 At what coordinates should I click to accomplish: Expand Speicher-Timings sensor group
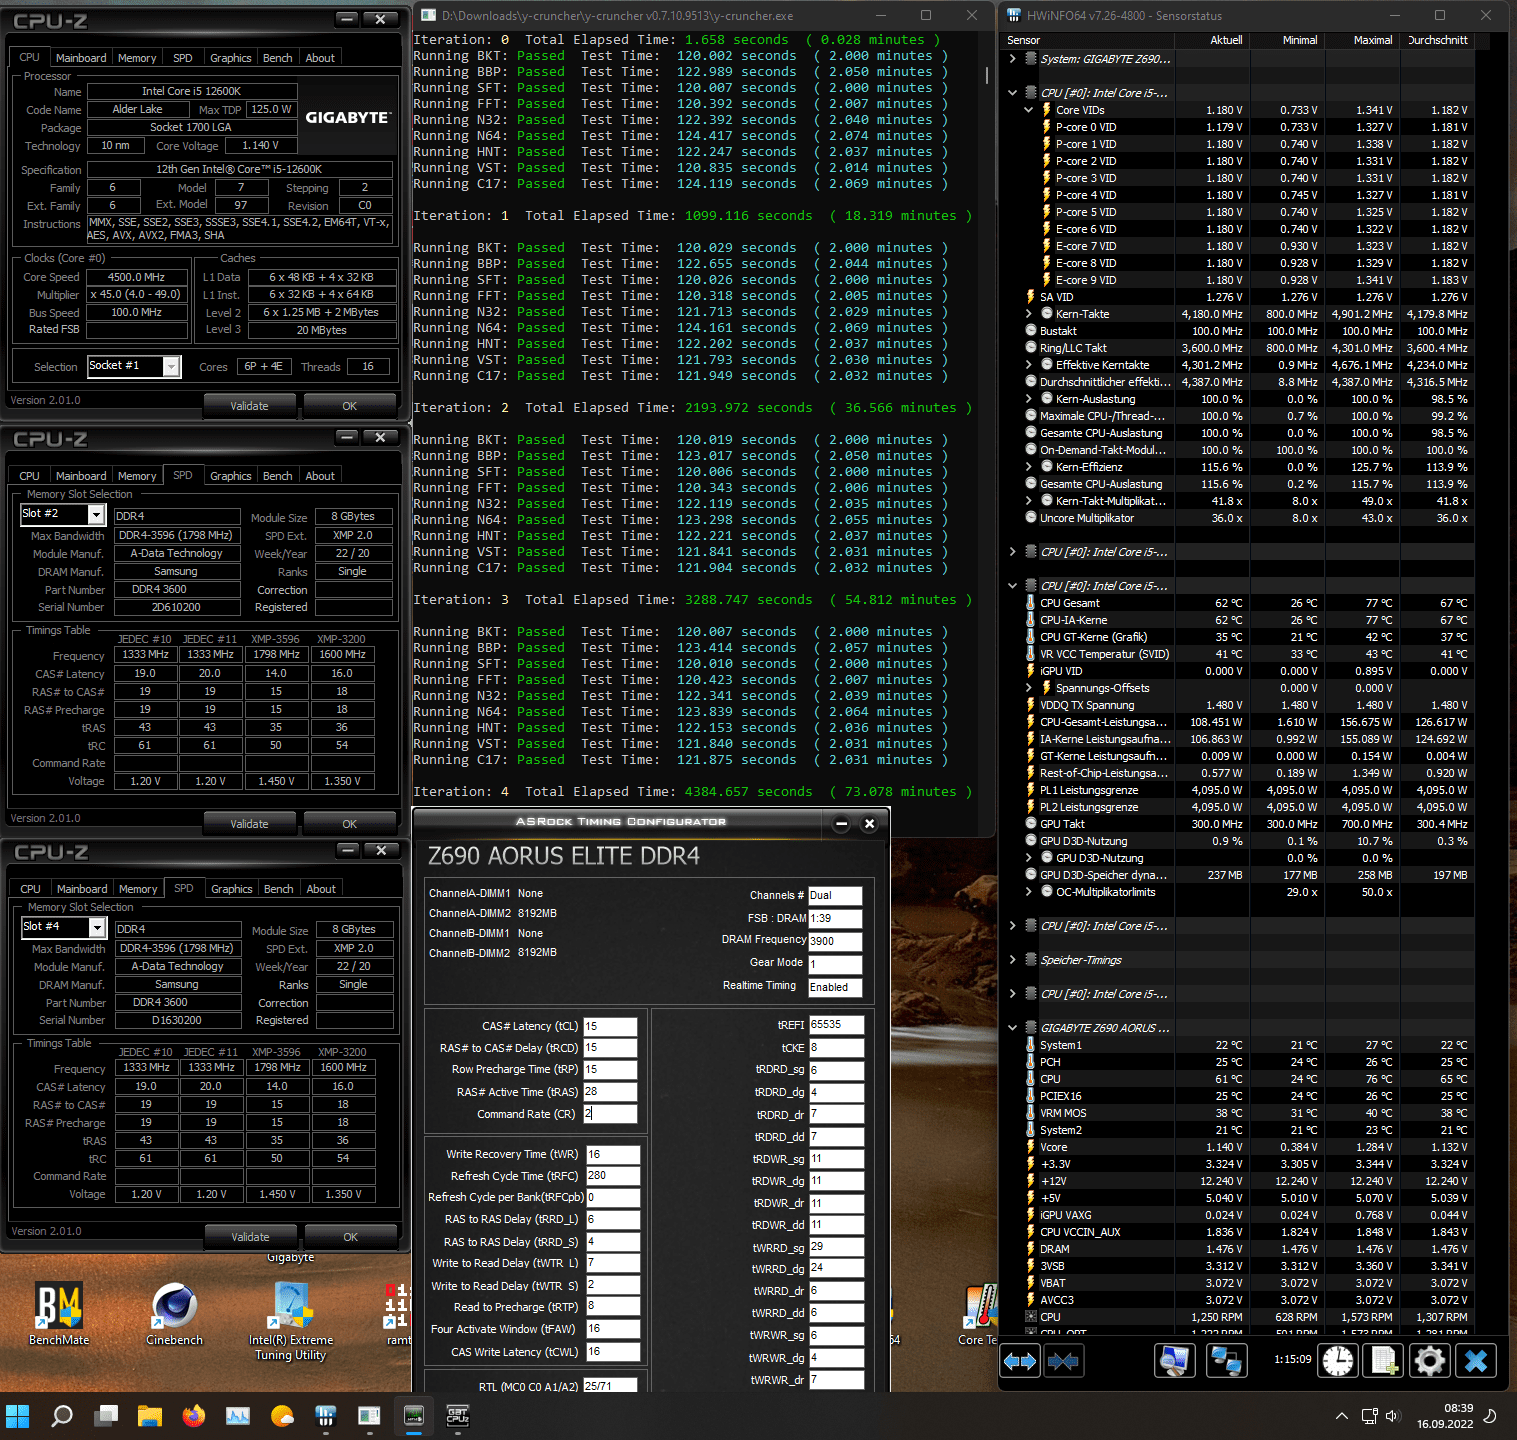pos(1012,960)
